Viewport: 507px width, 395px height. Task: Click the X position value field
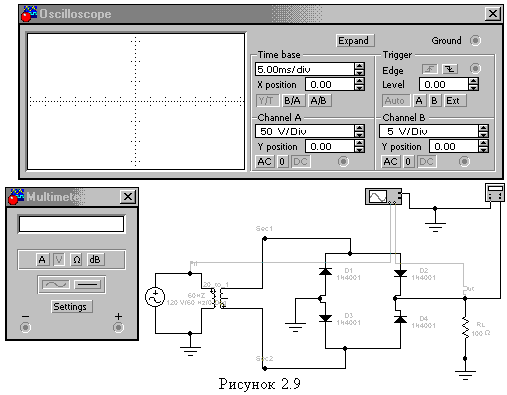(330, 84)
